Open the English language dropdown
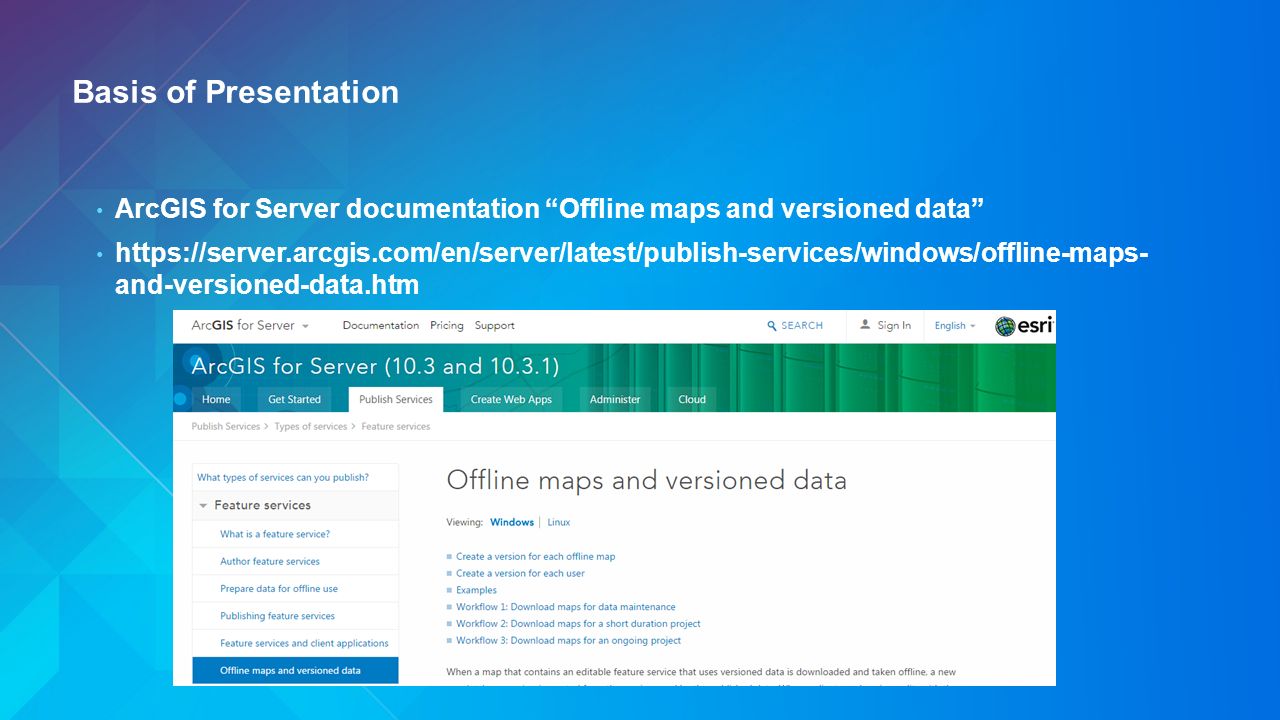 tap(955, 326)
